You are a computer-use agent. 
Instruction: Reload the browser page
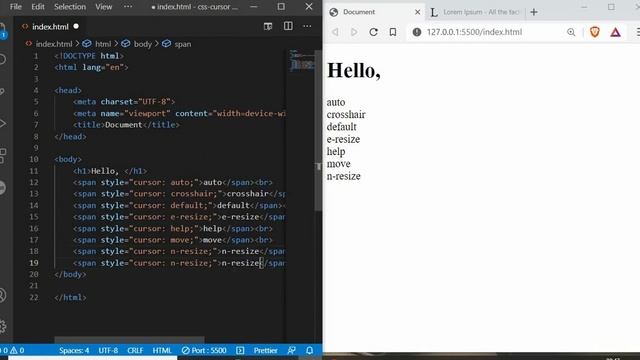373,32
